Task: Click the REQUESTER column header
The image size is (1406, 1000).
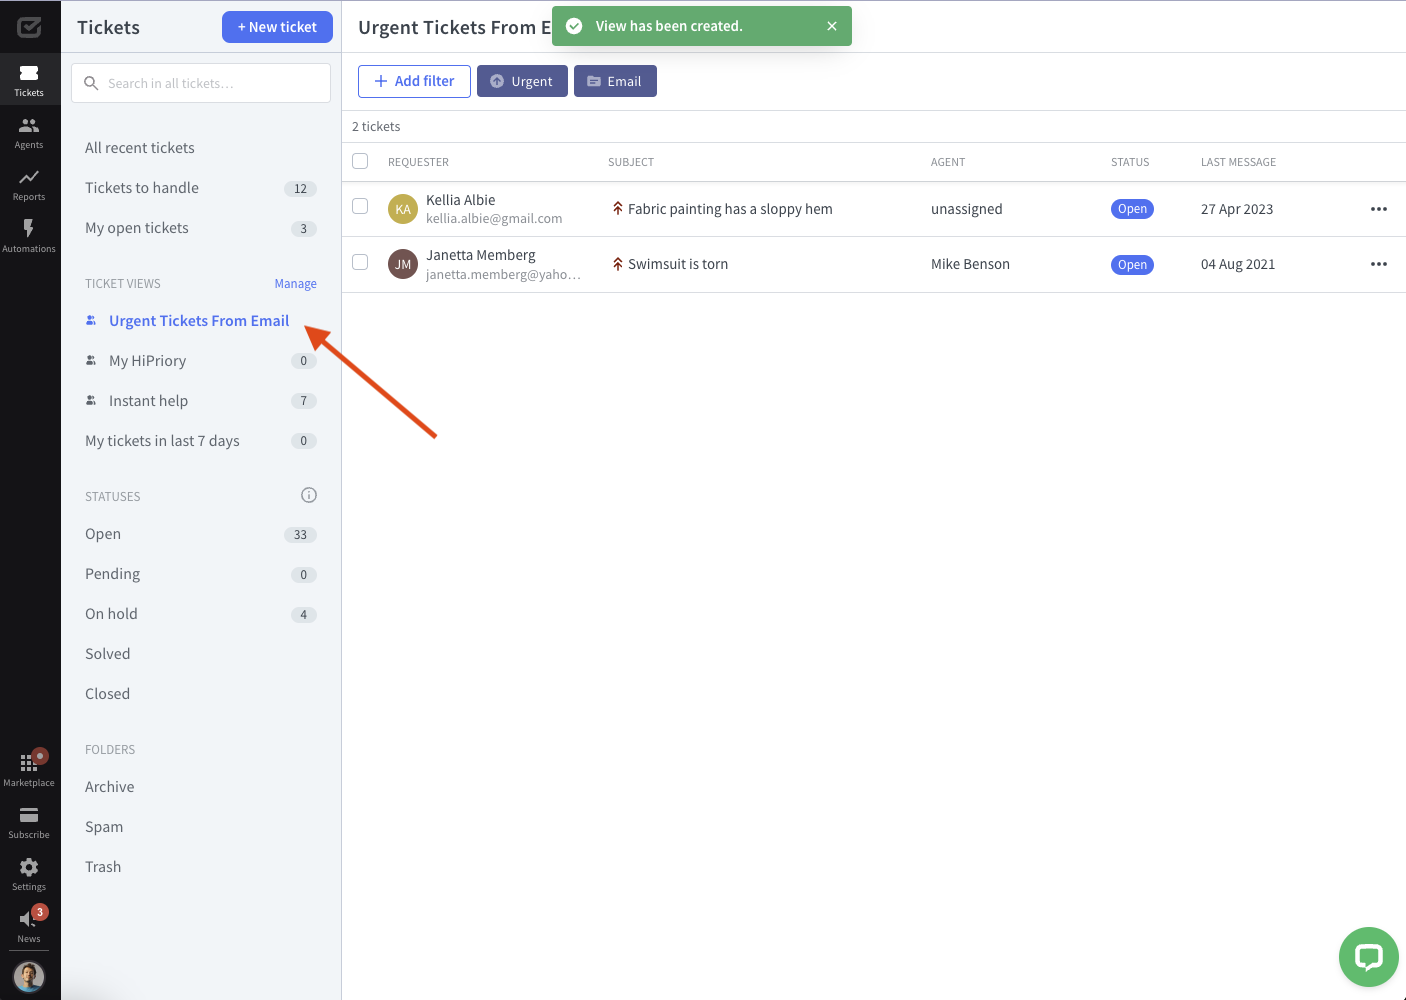Action: 418,162
